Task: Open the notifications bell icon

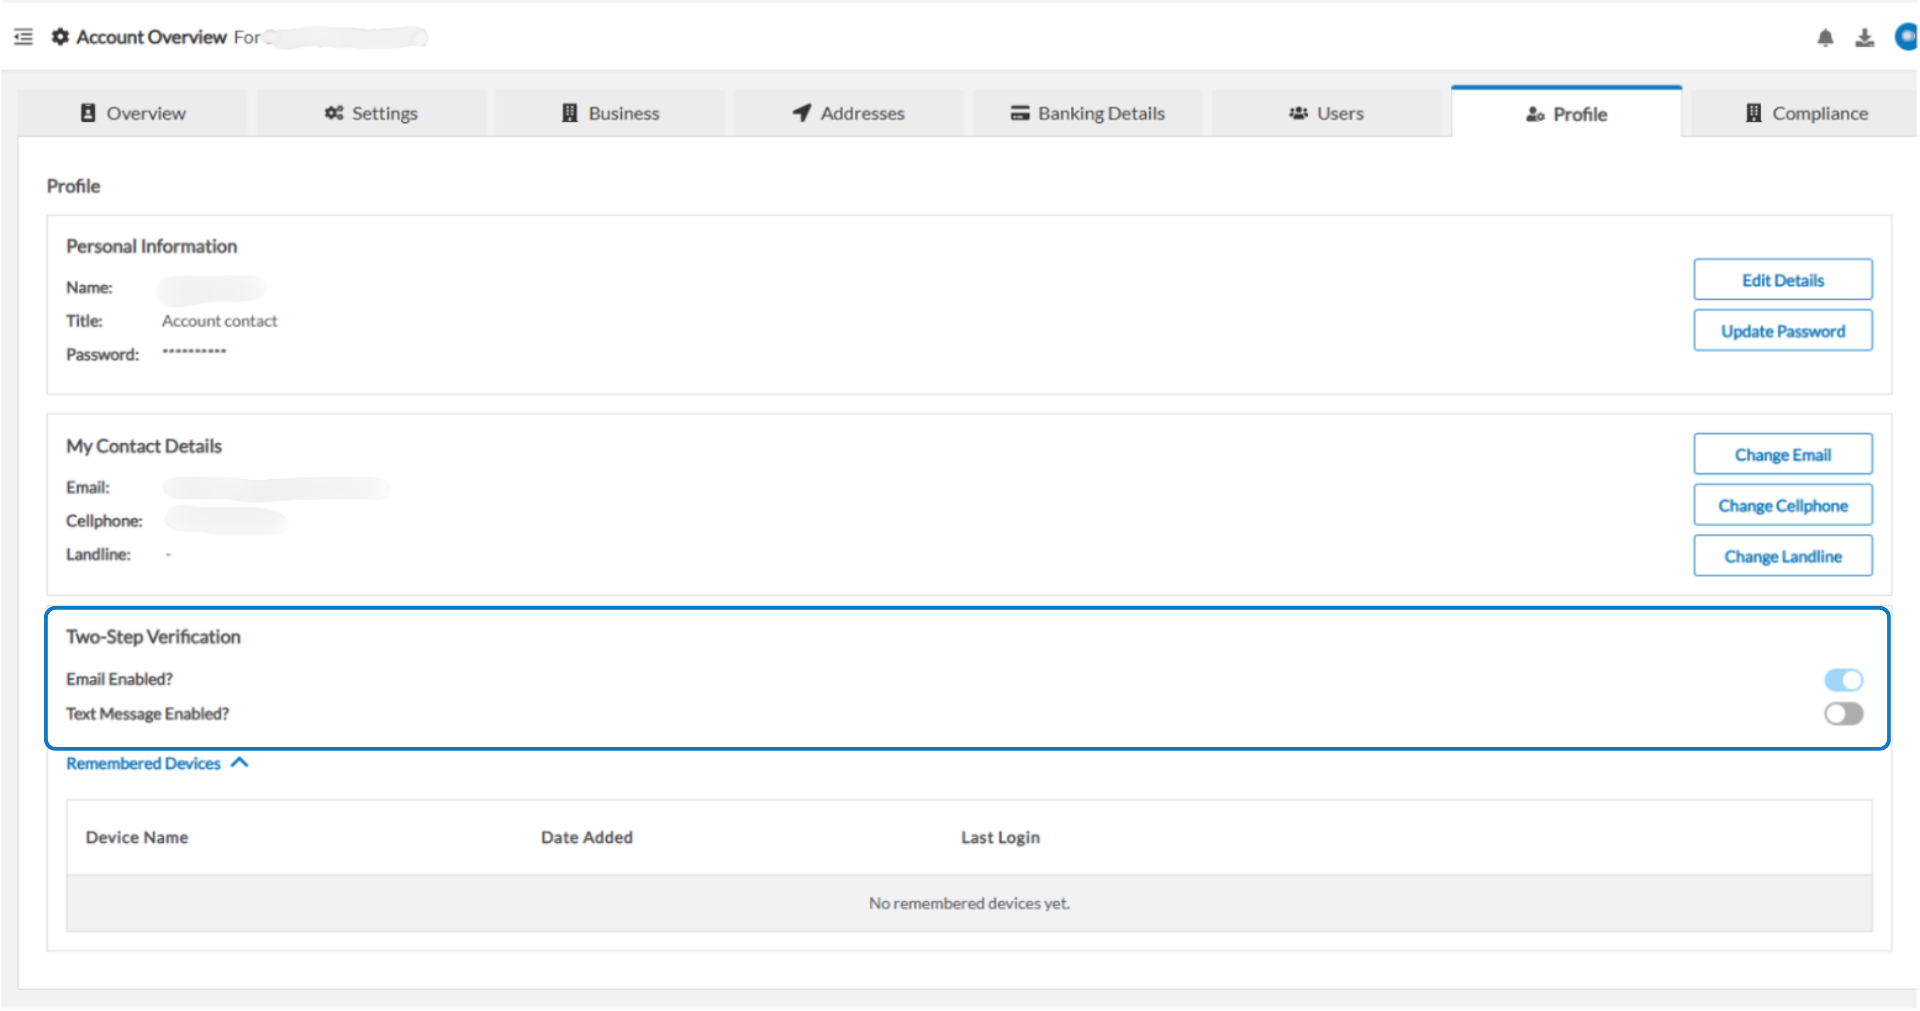Action: coord(1825,38)
